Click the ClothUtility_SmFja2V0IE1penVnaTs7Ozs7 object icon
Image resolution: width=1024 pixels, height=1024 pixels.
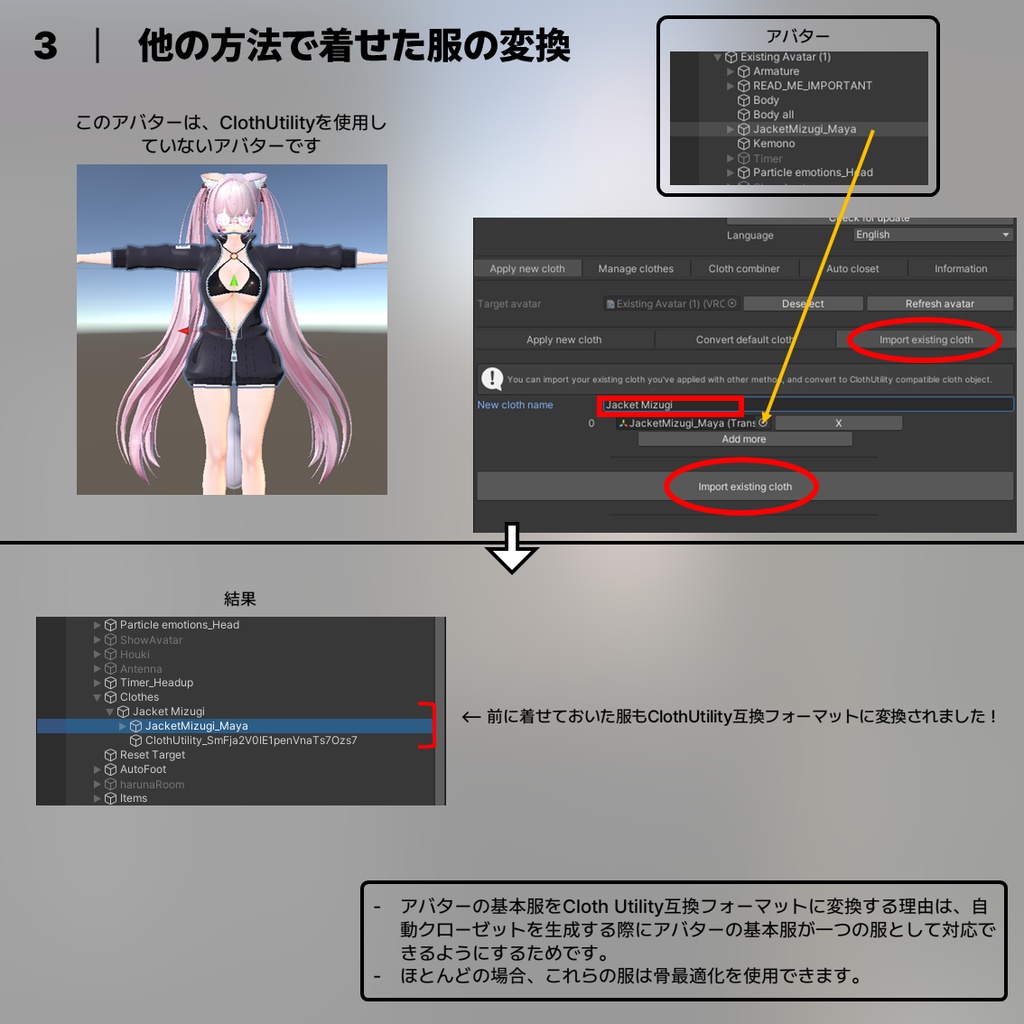click(x=134, y=740)
